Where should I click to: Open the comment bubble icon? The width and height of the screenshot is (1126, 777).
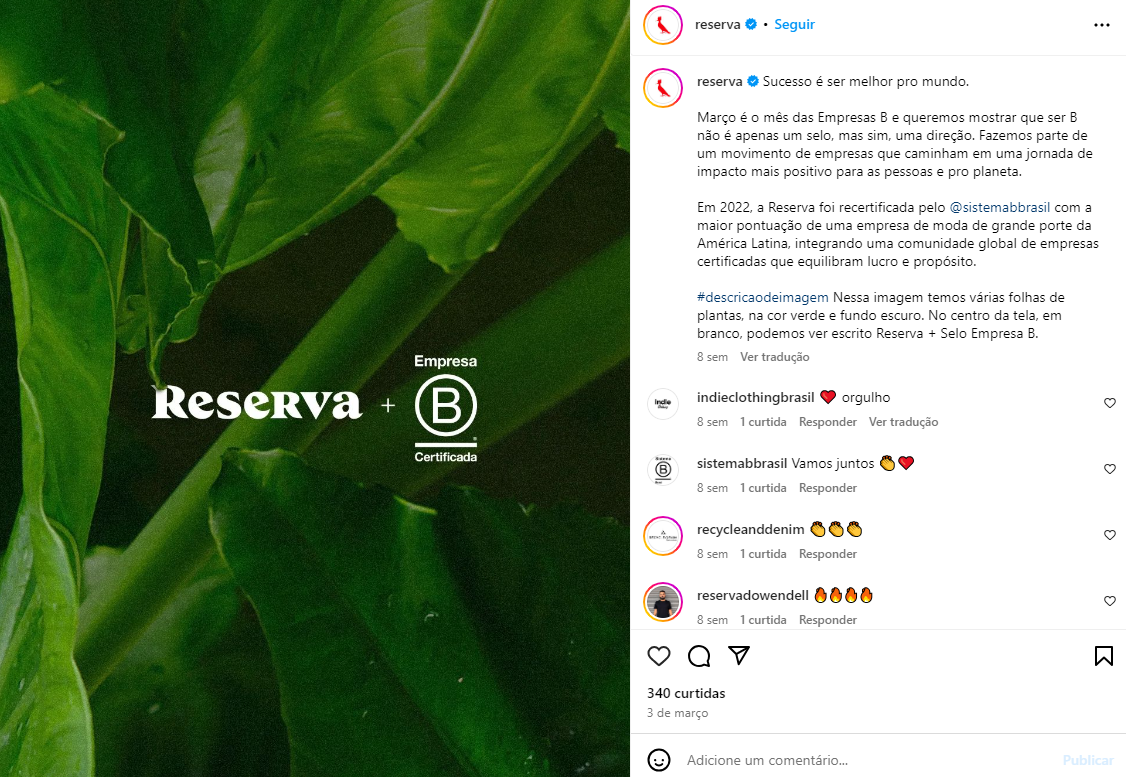[699, 656]
